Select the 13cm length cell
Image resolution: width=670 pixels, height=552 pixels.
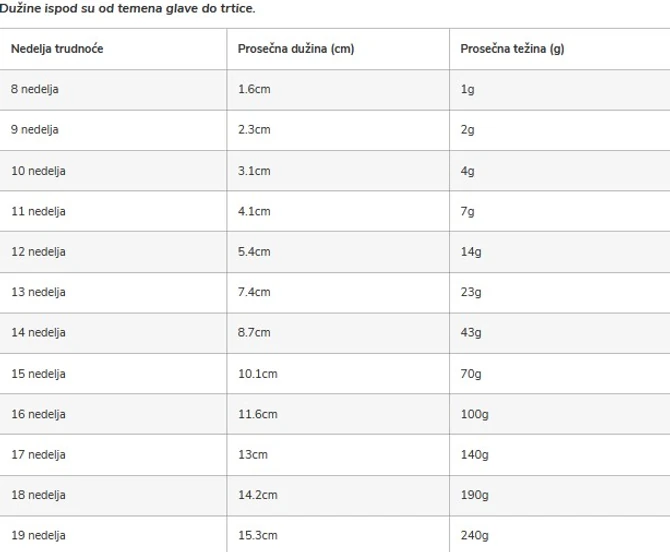(x=251, y=454)
